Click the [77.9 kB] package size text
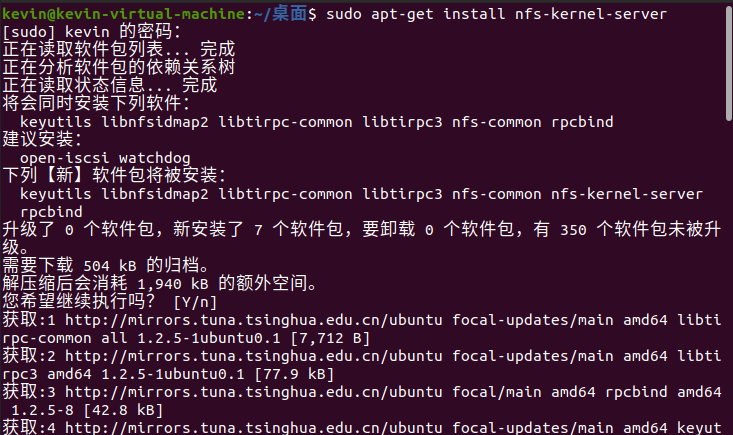This screenshot has height=435, width=733. (x=294, y=374)
